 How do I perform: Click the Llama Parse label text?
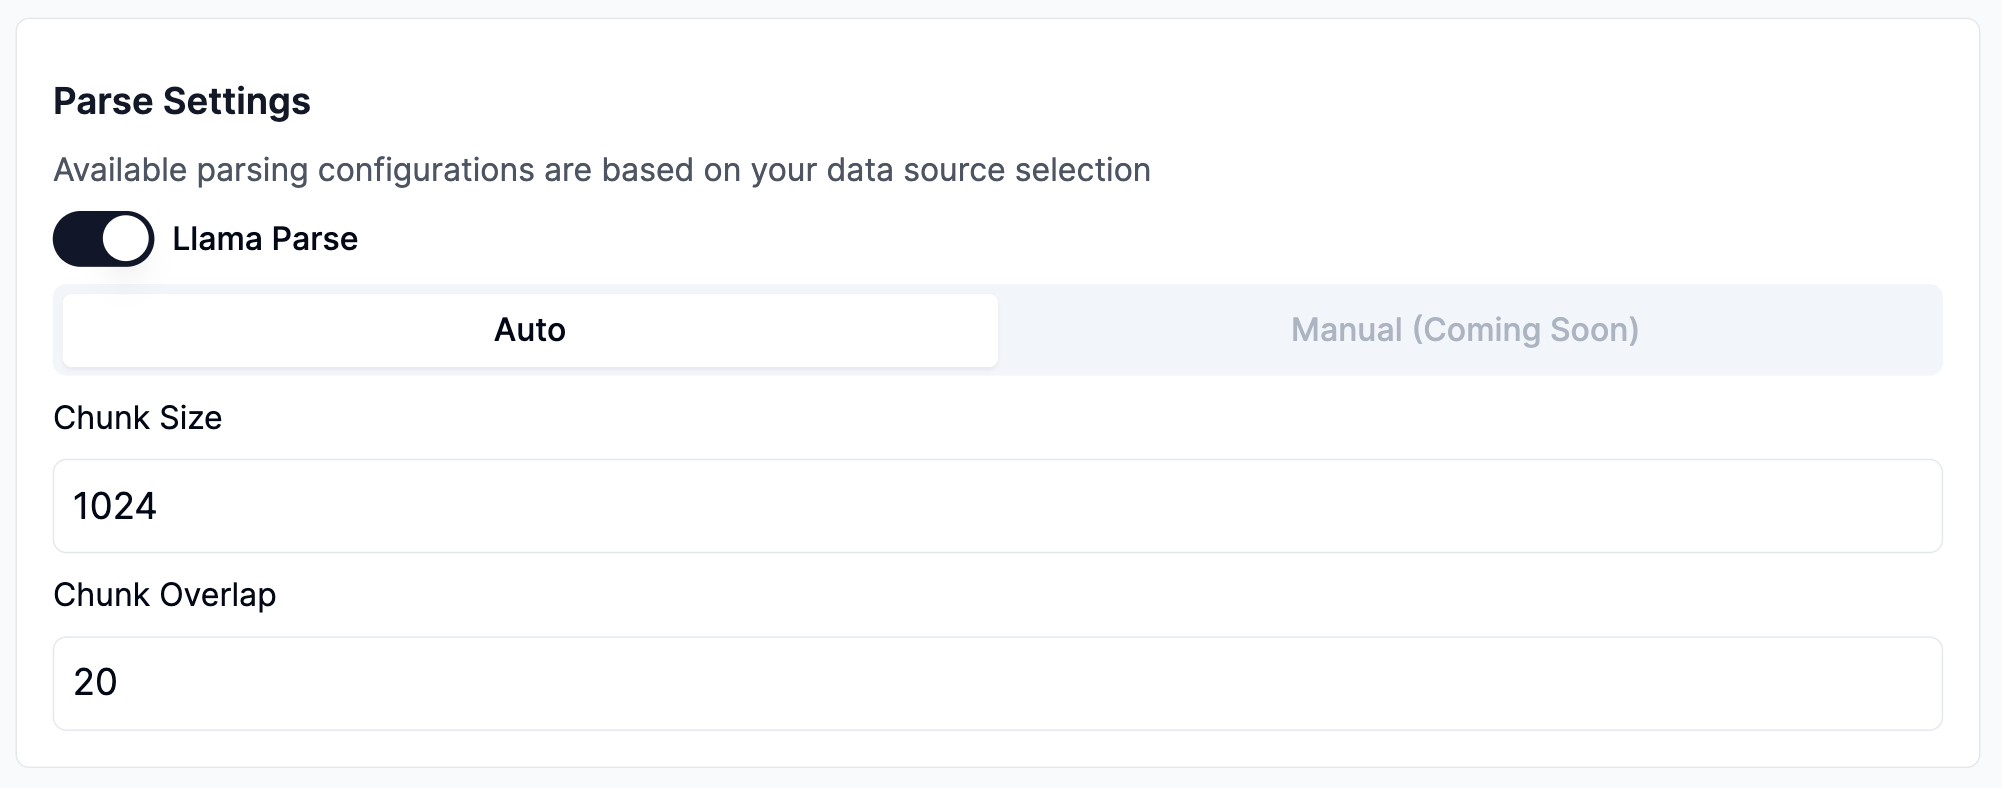click(x=265, y=238)
